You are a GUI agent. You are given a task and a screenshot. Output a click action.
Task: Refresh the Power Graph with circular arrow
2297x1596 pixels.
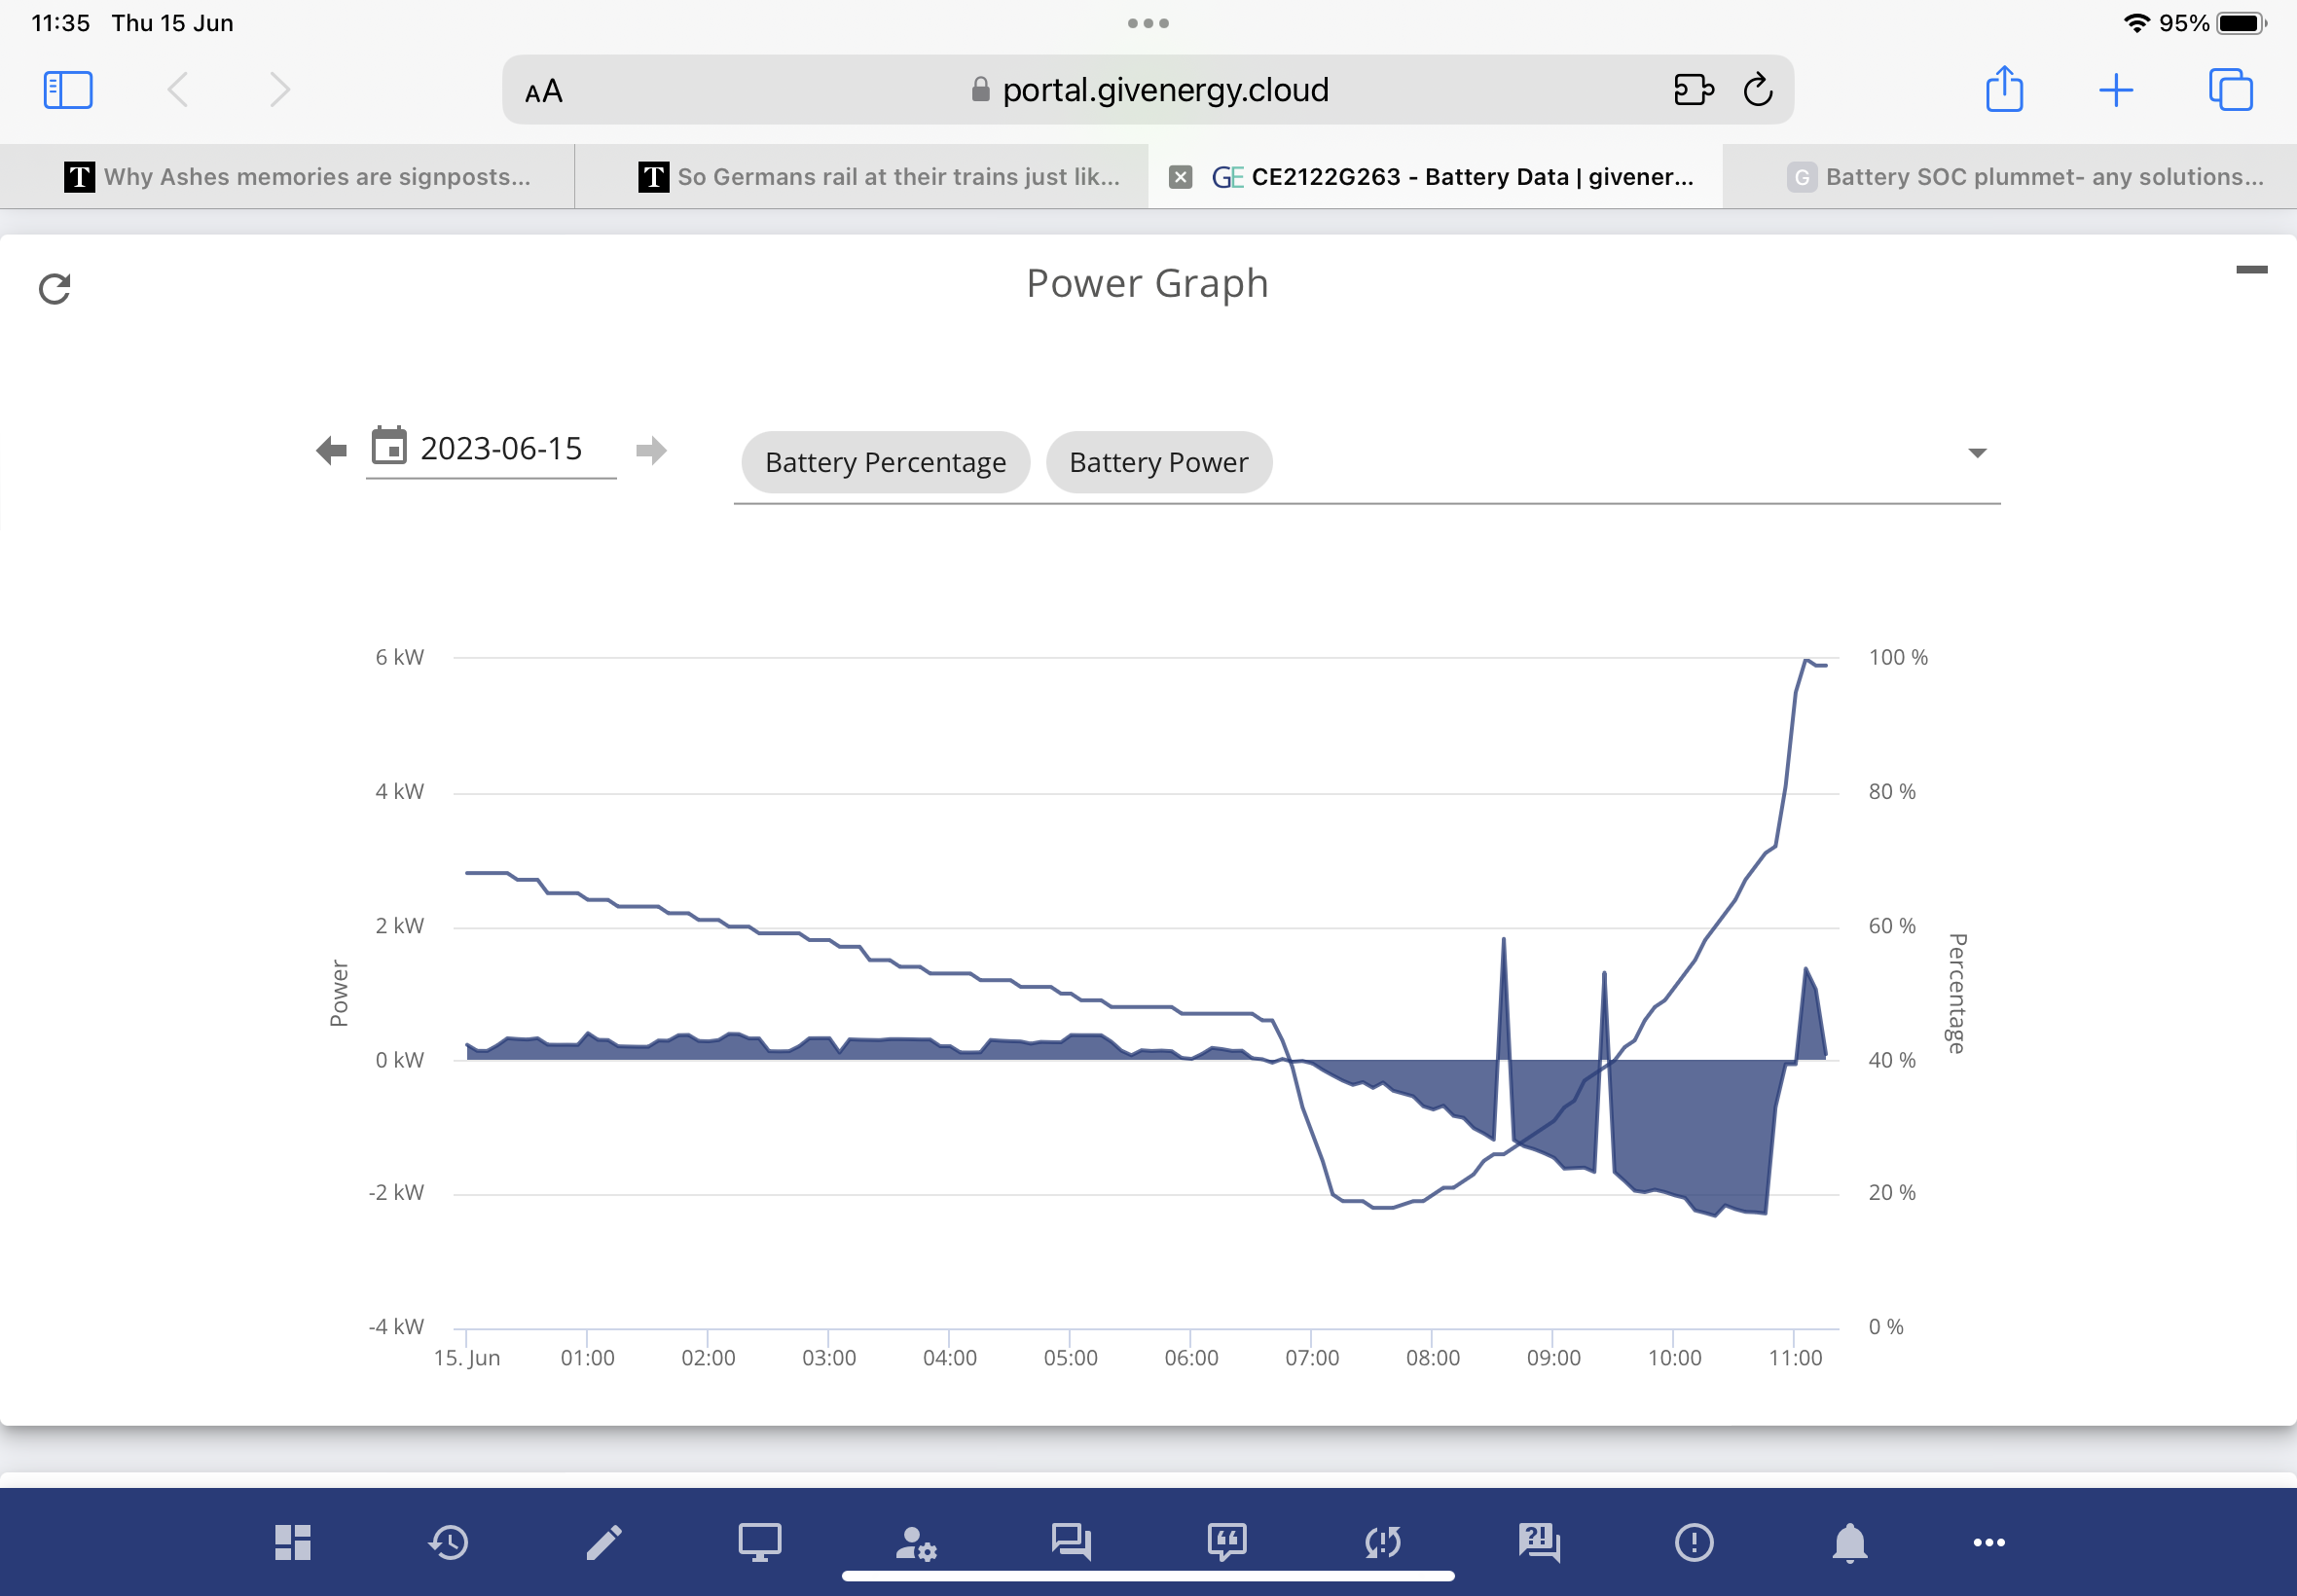tap(54, 289)
